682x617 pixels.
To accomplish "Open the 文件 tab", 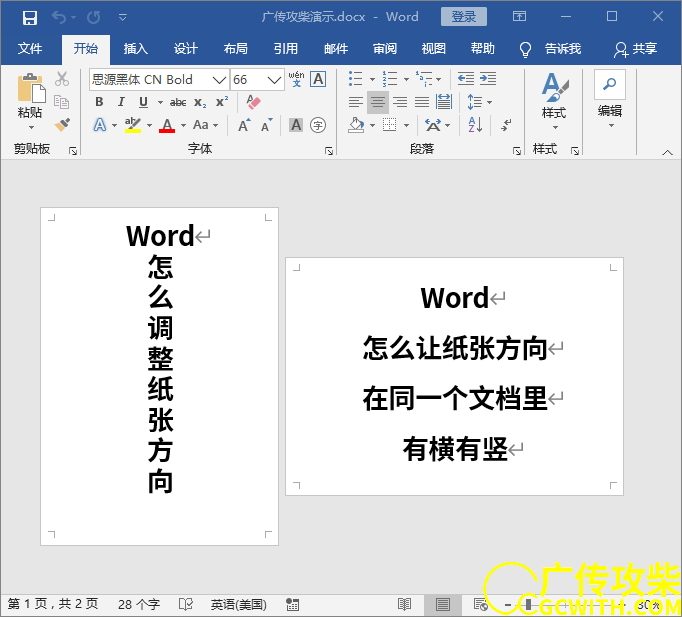I will [x=30, y=48].
